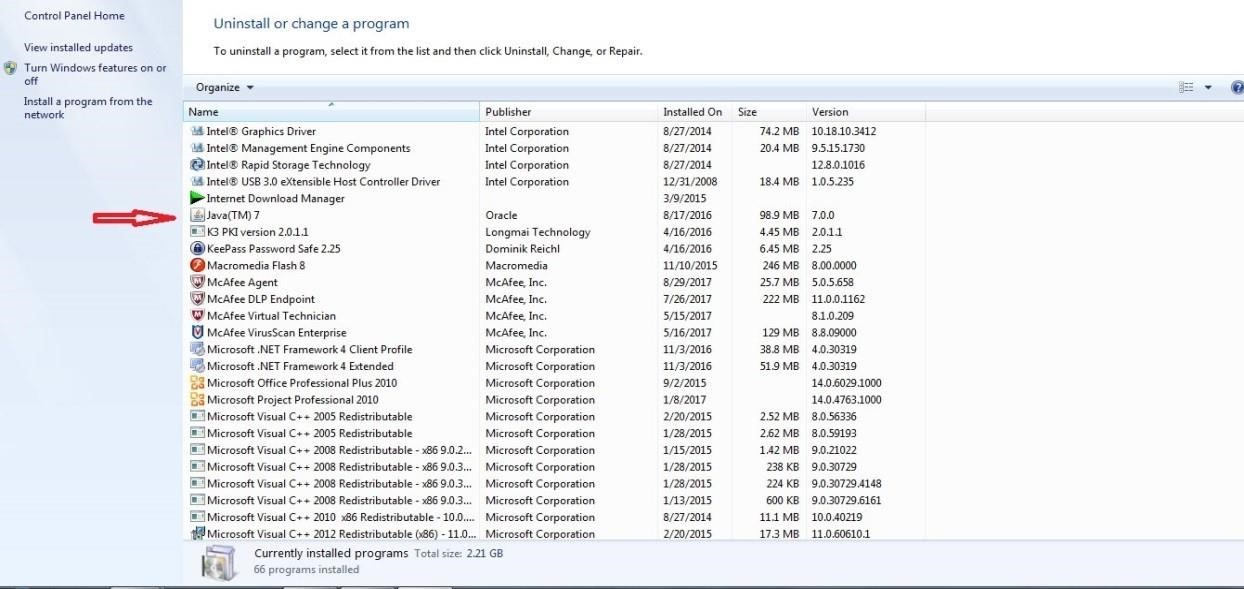Click the Java(TM) 7 program icon

click(197, 215)
